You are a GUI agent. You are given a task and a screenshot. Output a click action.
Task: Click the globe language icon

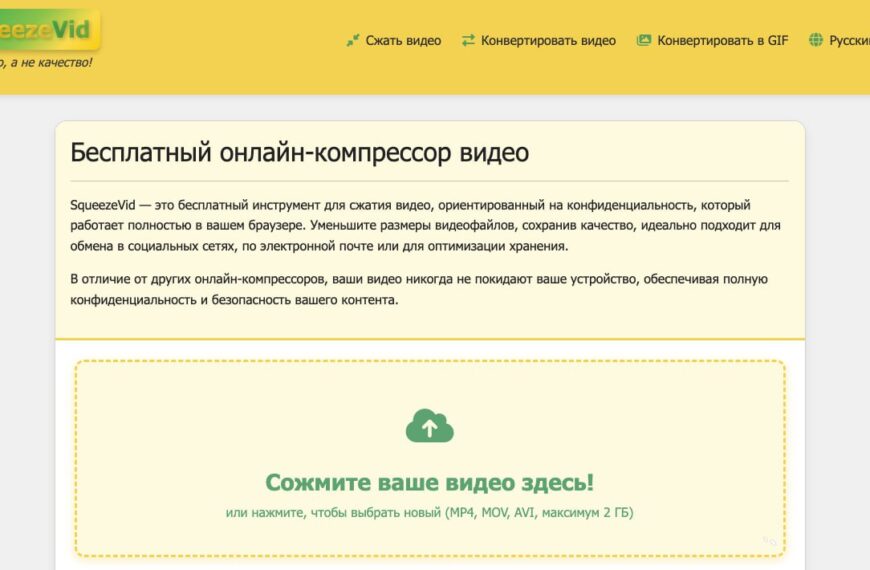pos(816,40)
